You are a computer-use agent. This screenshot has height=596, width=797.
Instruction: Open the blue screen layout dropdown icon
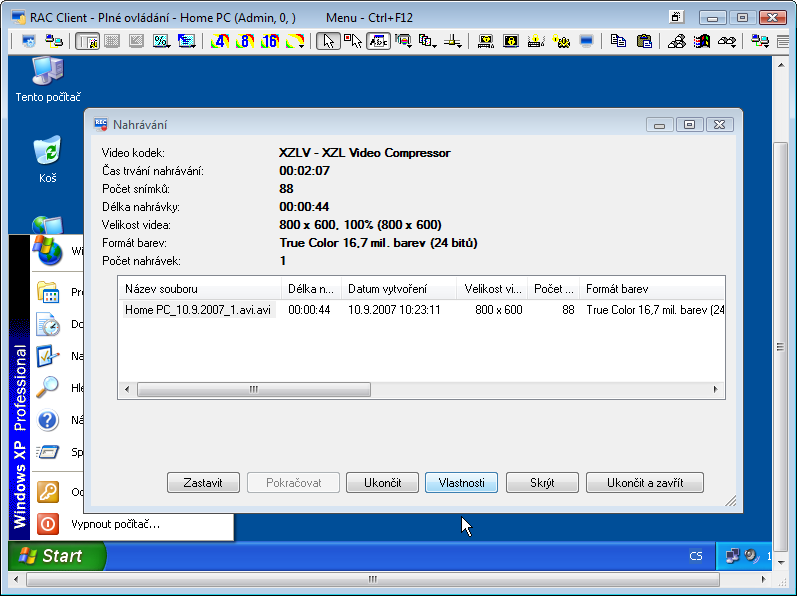coord(187,41)
